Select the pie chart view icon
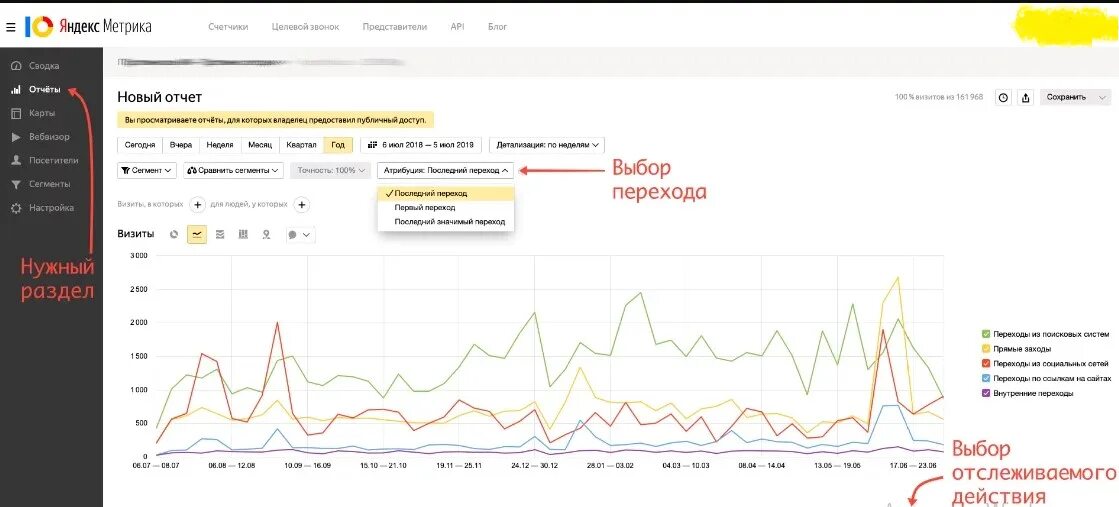The height and width of the screenshot is (507, 1119). [x=174, y=235]
